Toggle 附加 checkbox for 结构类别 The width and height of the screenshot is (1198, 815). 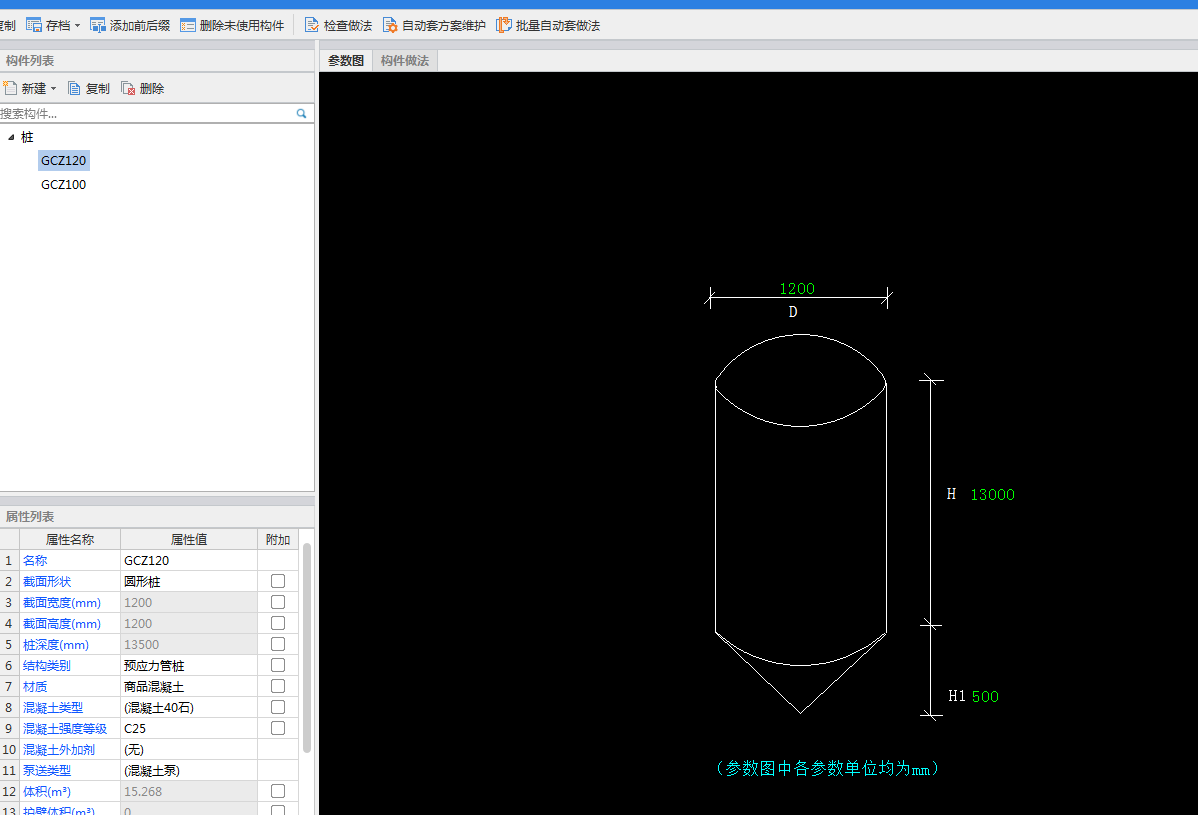[278, 665]
